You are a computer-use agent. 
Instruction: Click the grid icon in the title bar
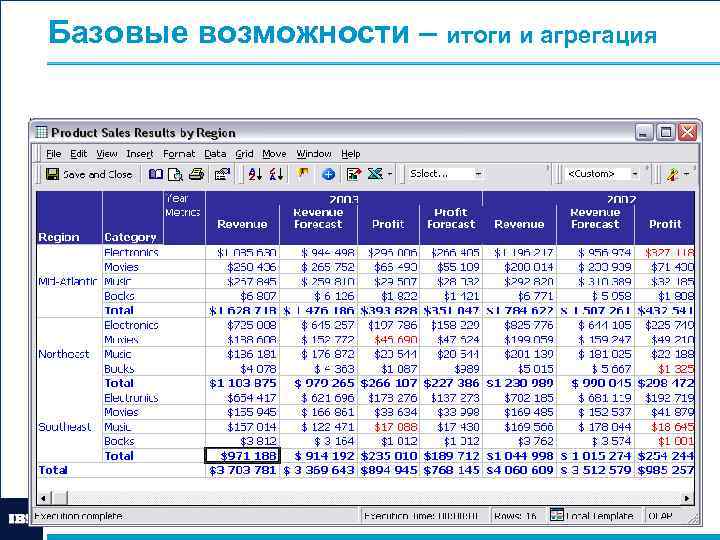(x=41, y=132)
